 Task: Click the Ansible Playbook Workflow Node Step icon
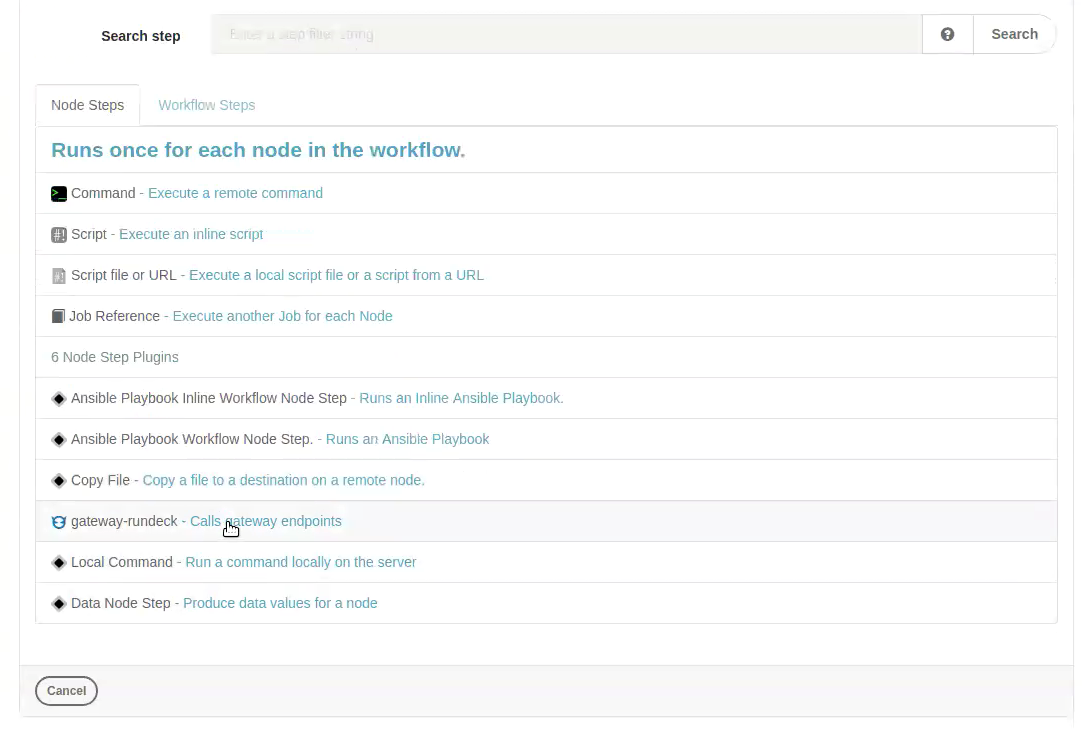[x=59, y=439]
